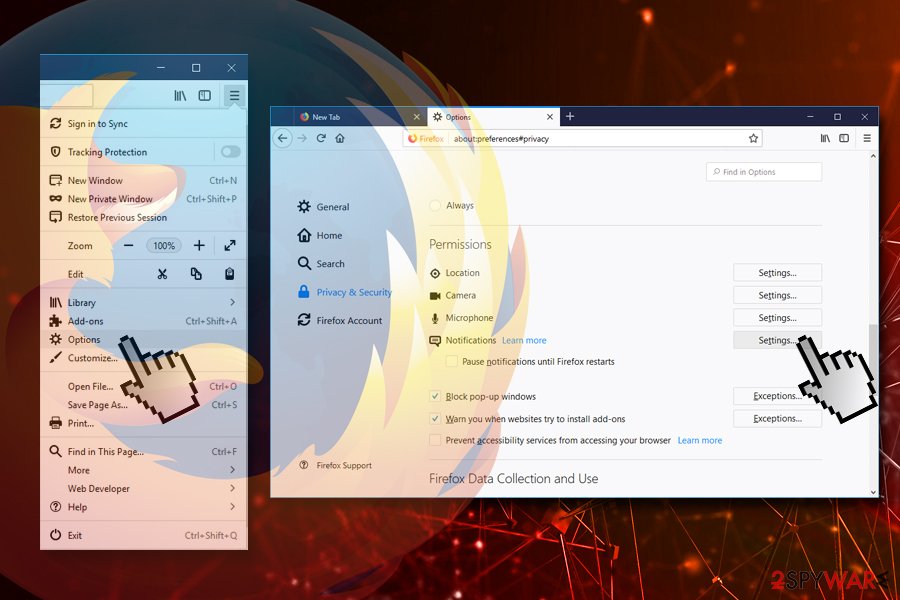Go to home page icon
The image size is (900, 600).
coord(340,138)
